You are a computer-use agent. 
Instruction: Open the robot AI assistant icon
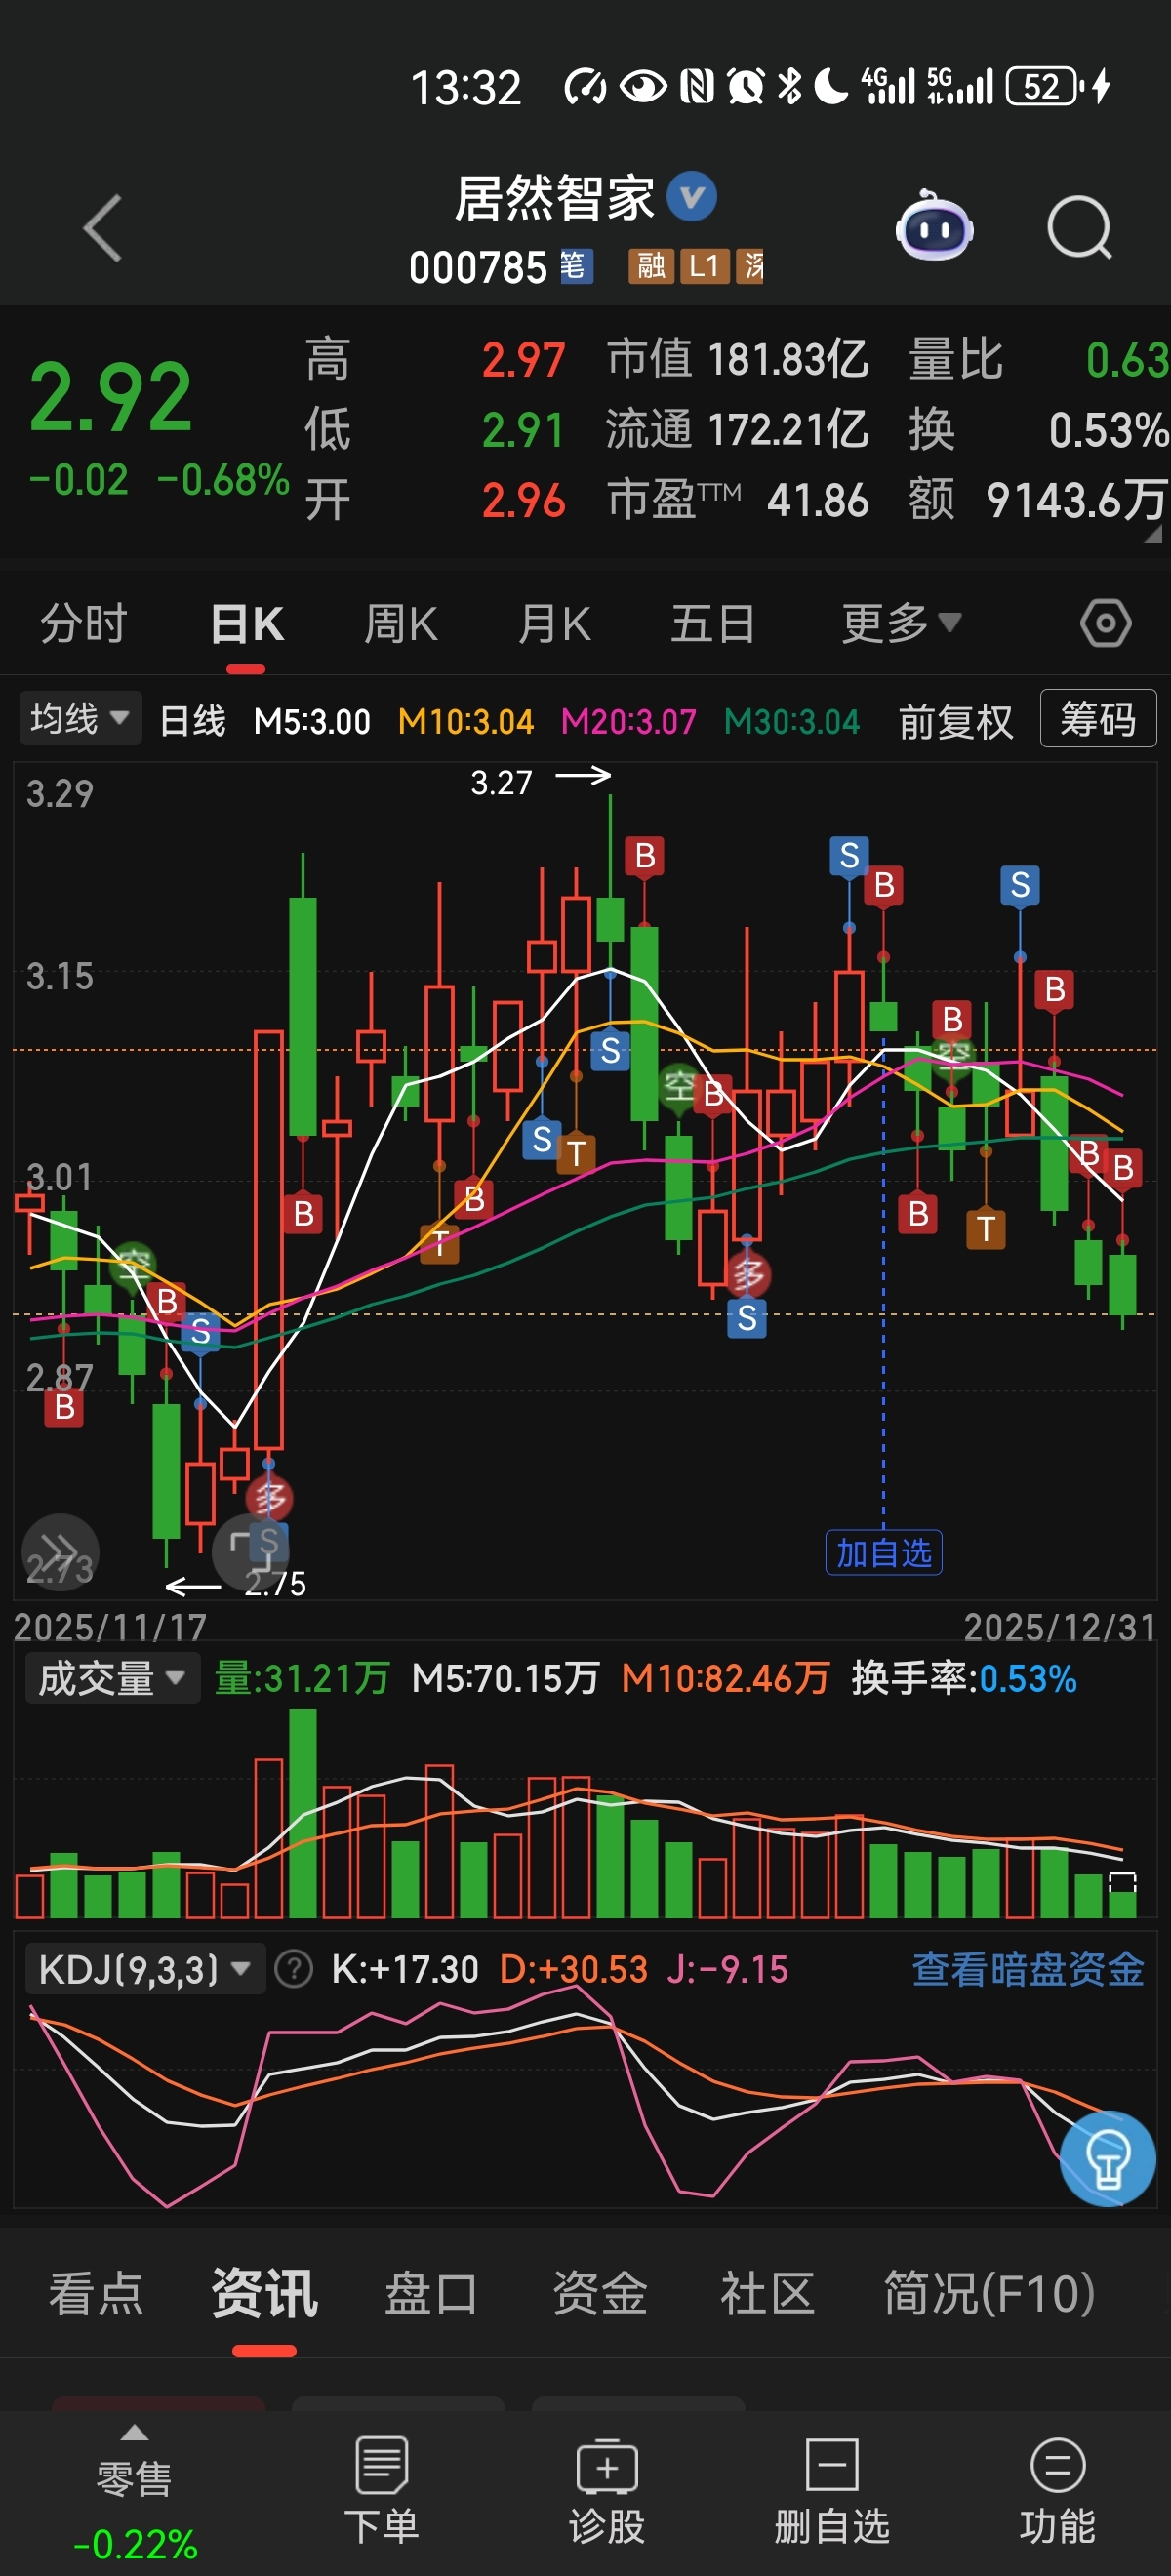pyautogui.click(x=934, y=226)
